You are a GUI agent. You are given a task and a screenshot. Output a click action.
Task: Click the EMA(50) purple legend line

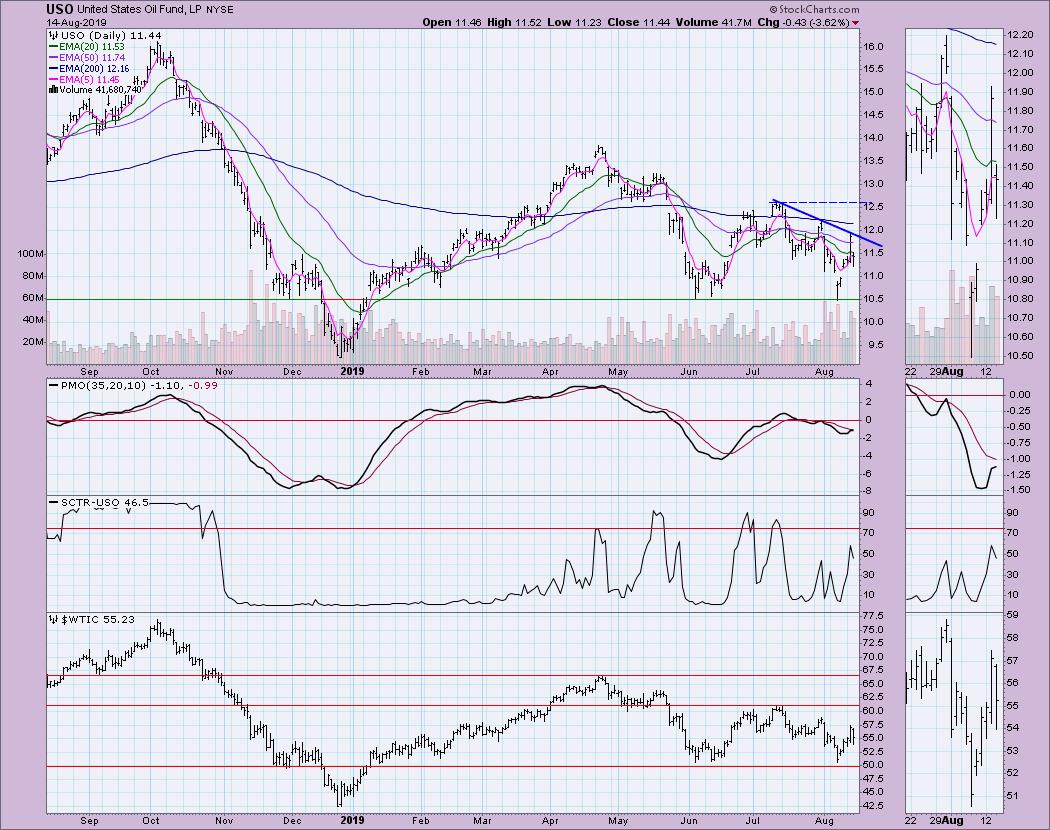[x=53, y=58]
